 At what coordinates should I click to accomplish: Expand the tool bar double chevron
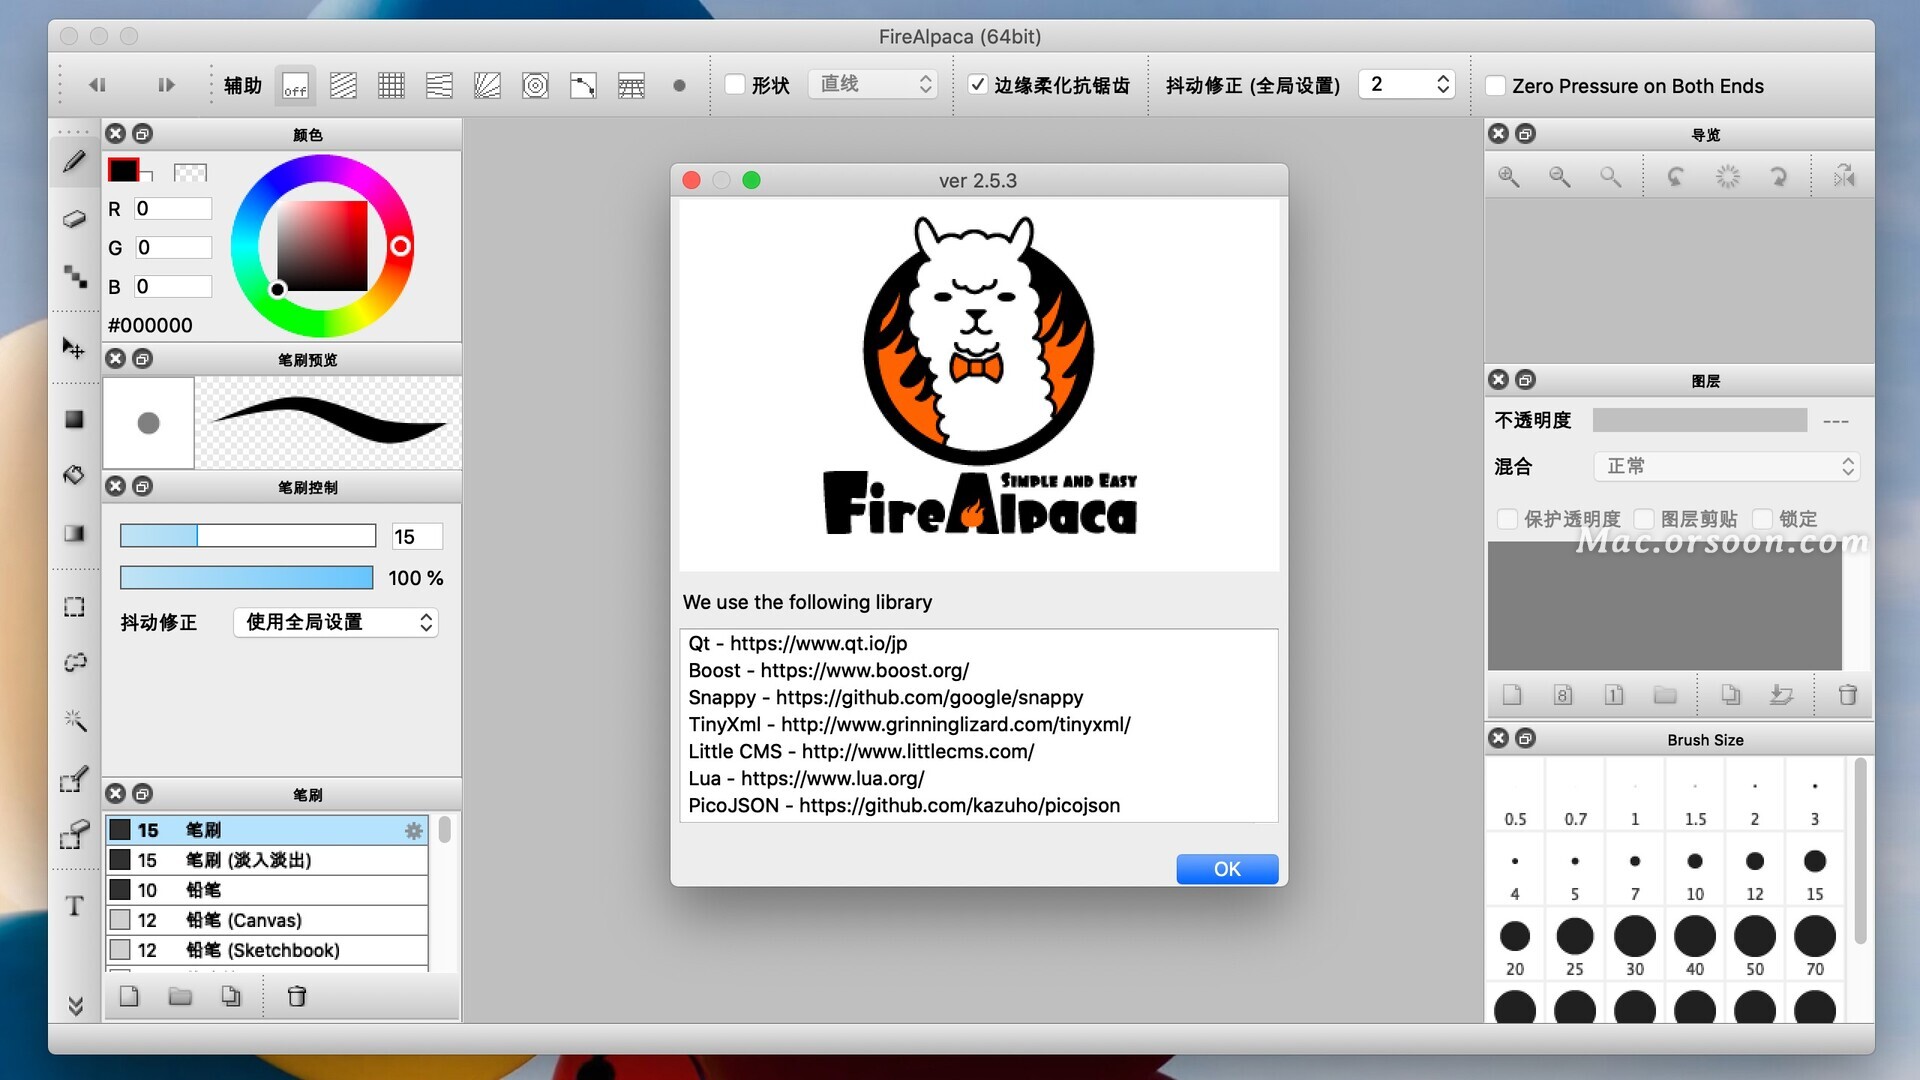pyautogui.click(x=75, y=1006)
